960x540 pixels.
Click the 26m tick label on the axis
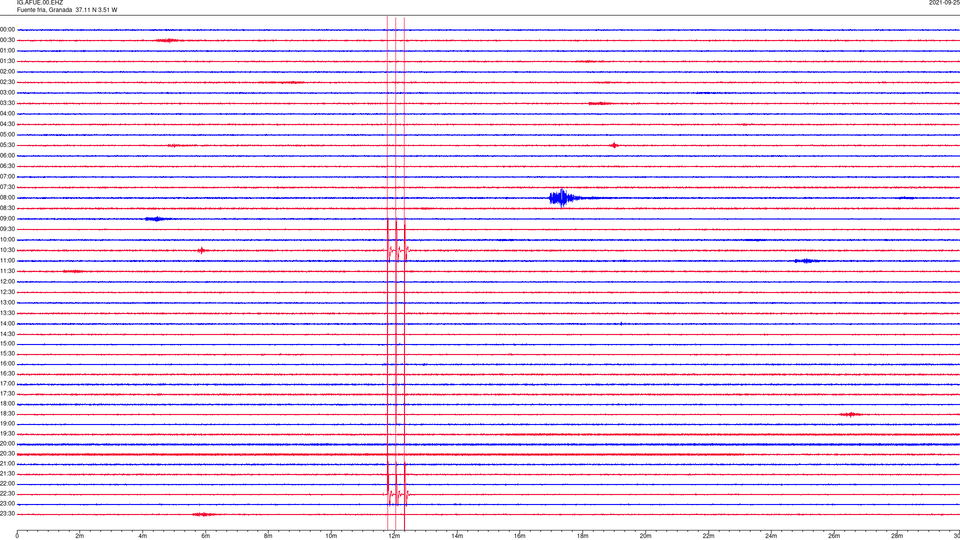(x=834, y=536)
